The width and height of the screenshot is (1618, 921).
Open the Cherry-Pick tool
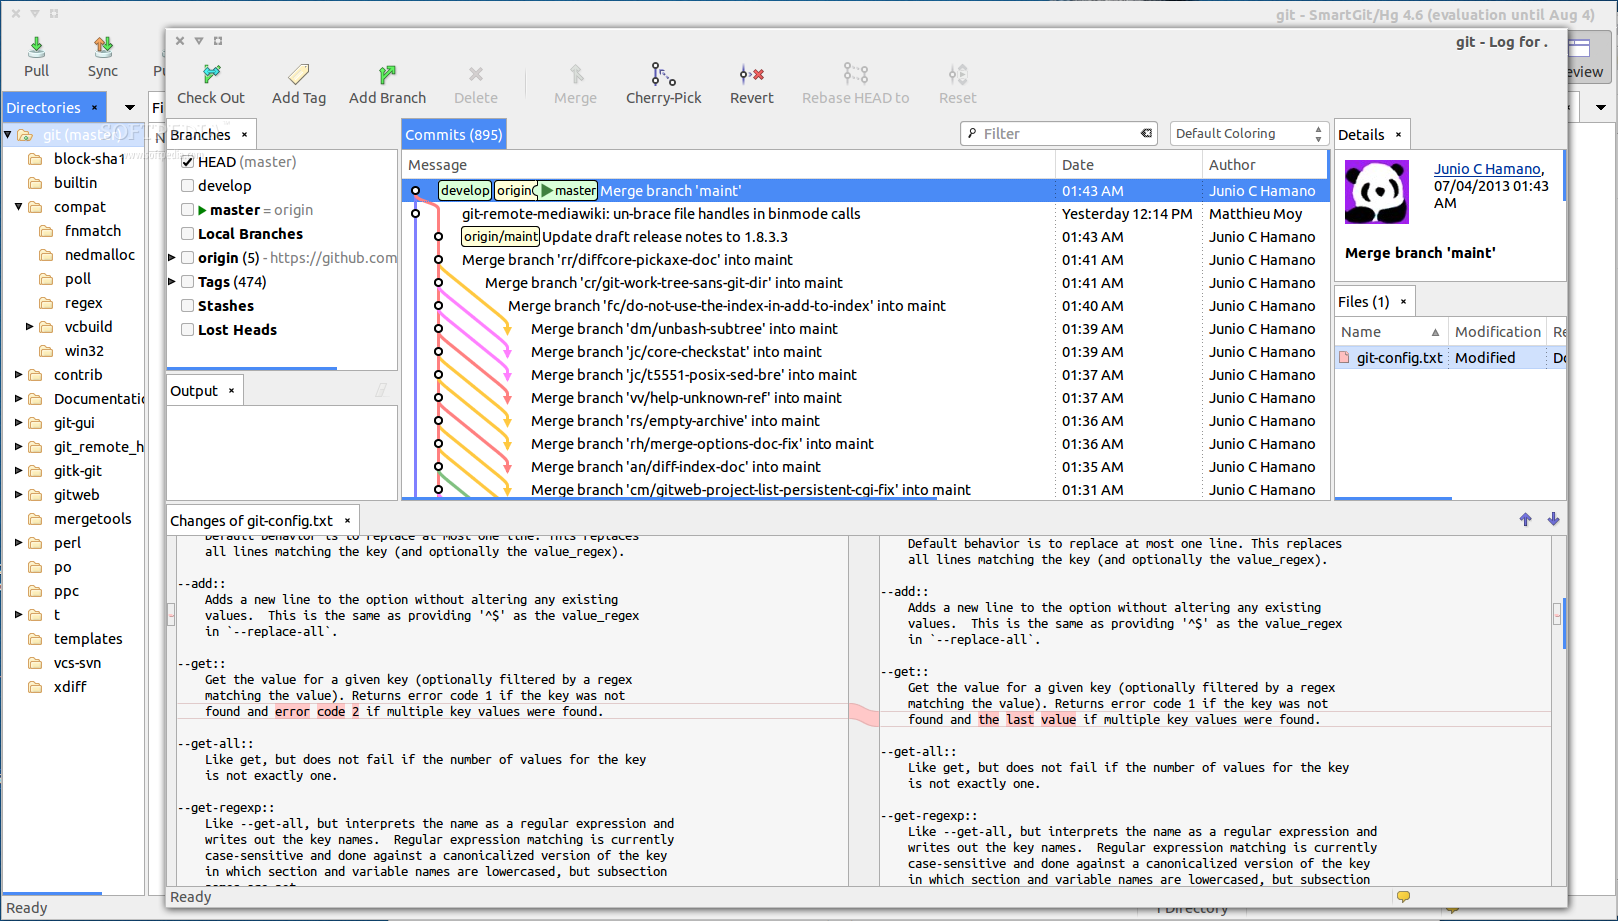(x=663, y=82)
